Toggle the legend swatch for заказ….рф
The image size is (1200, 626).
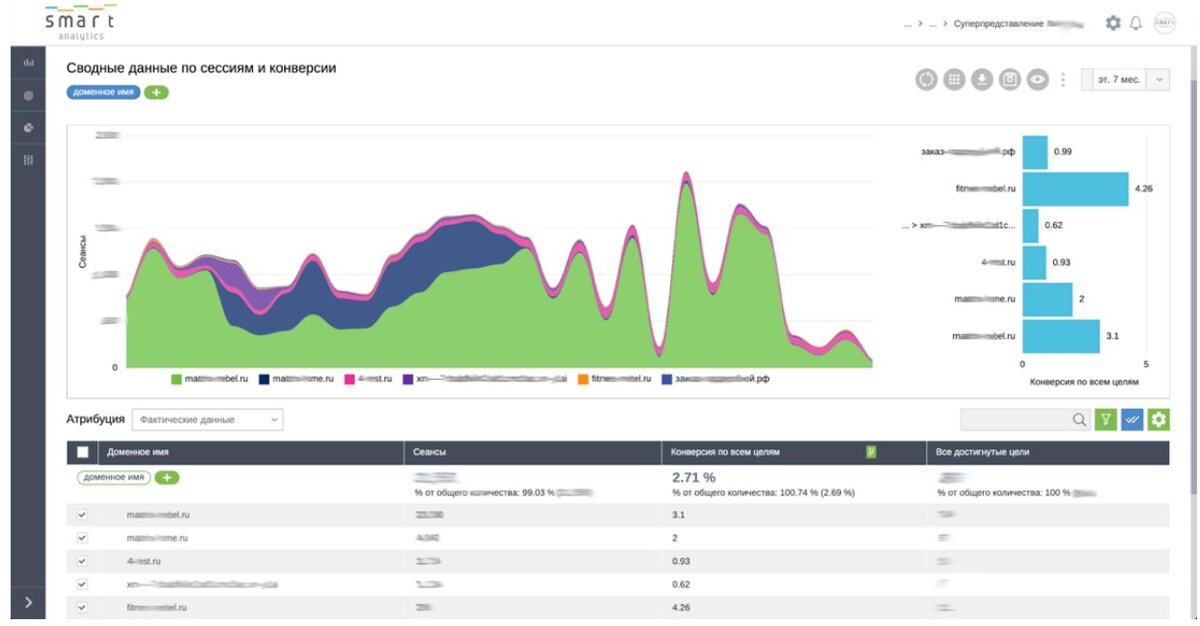coord(666,380)
